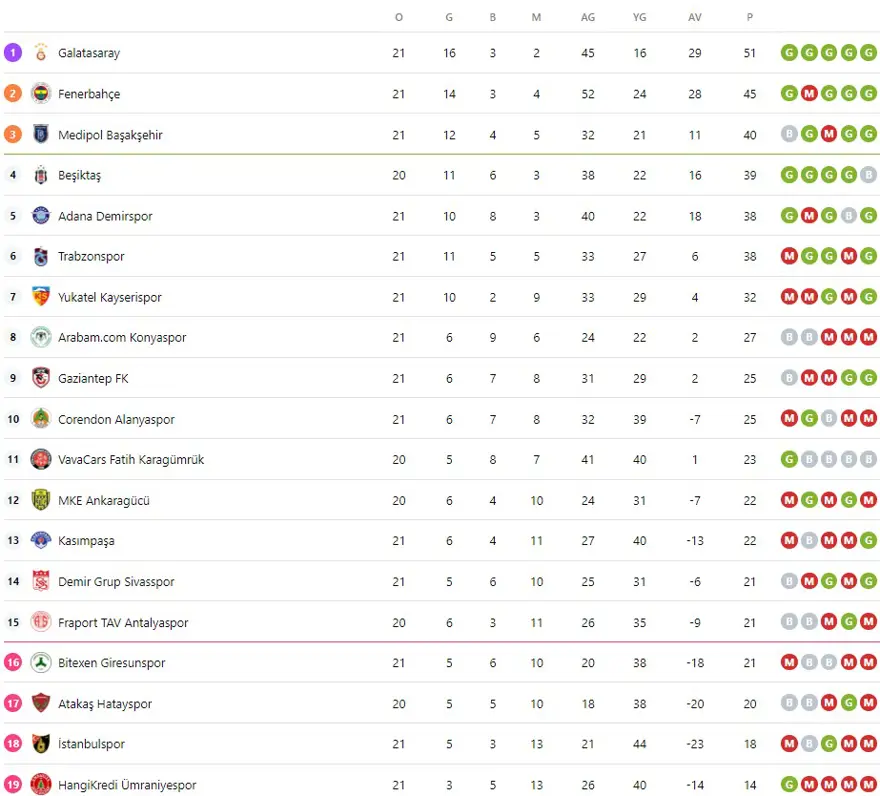Click the AG goals scored column header

588,17
